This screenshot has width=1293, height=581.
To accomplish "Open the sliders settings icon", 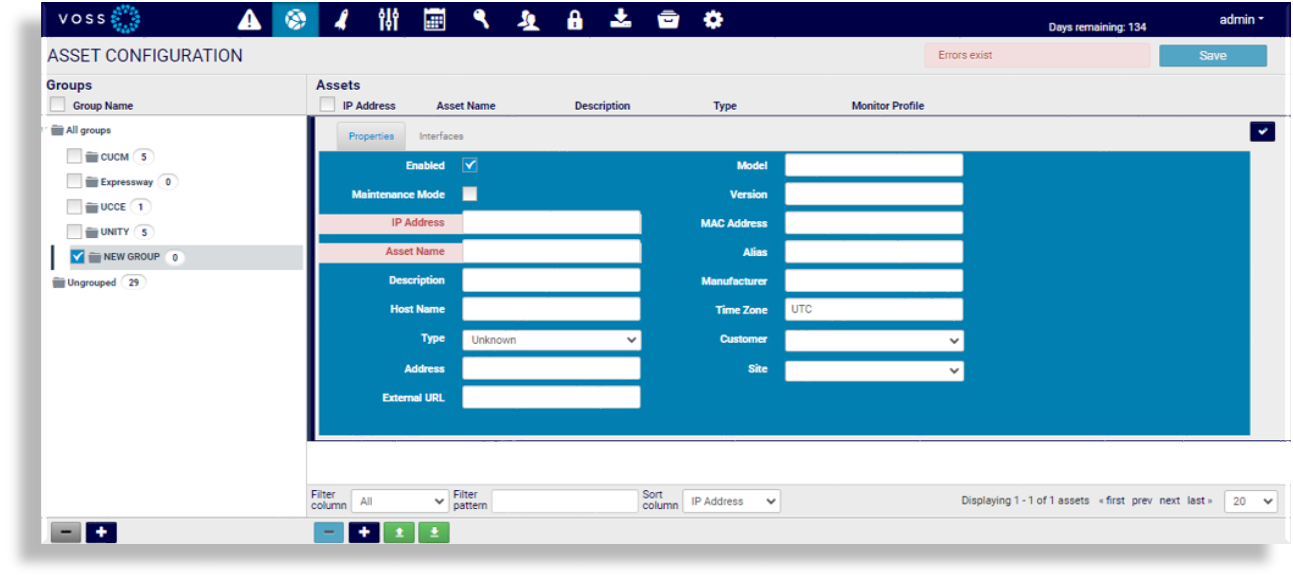I will point(388,20).
